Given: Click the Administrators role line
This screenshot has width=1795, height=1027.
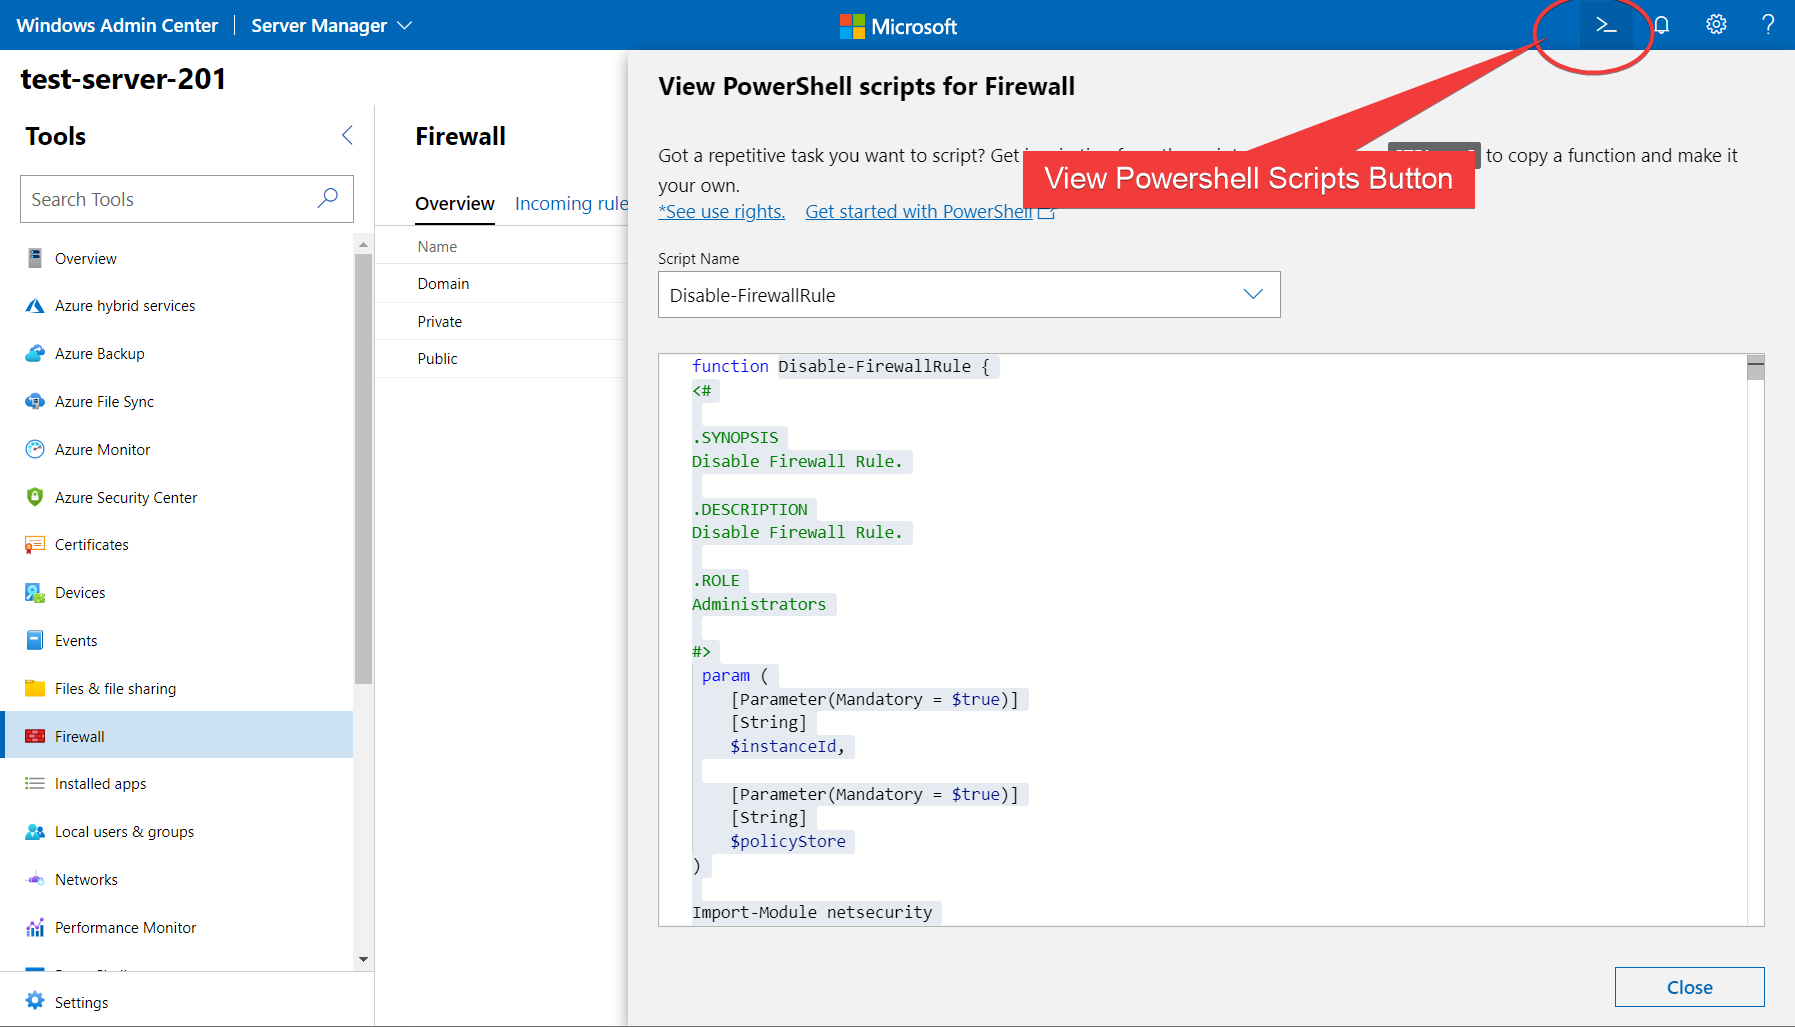Looking at the screenshot, I should [759, 604].
